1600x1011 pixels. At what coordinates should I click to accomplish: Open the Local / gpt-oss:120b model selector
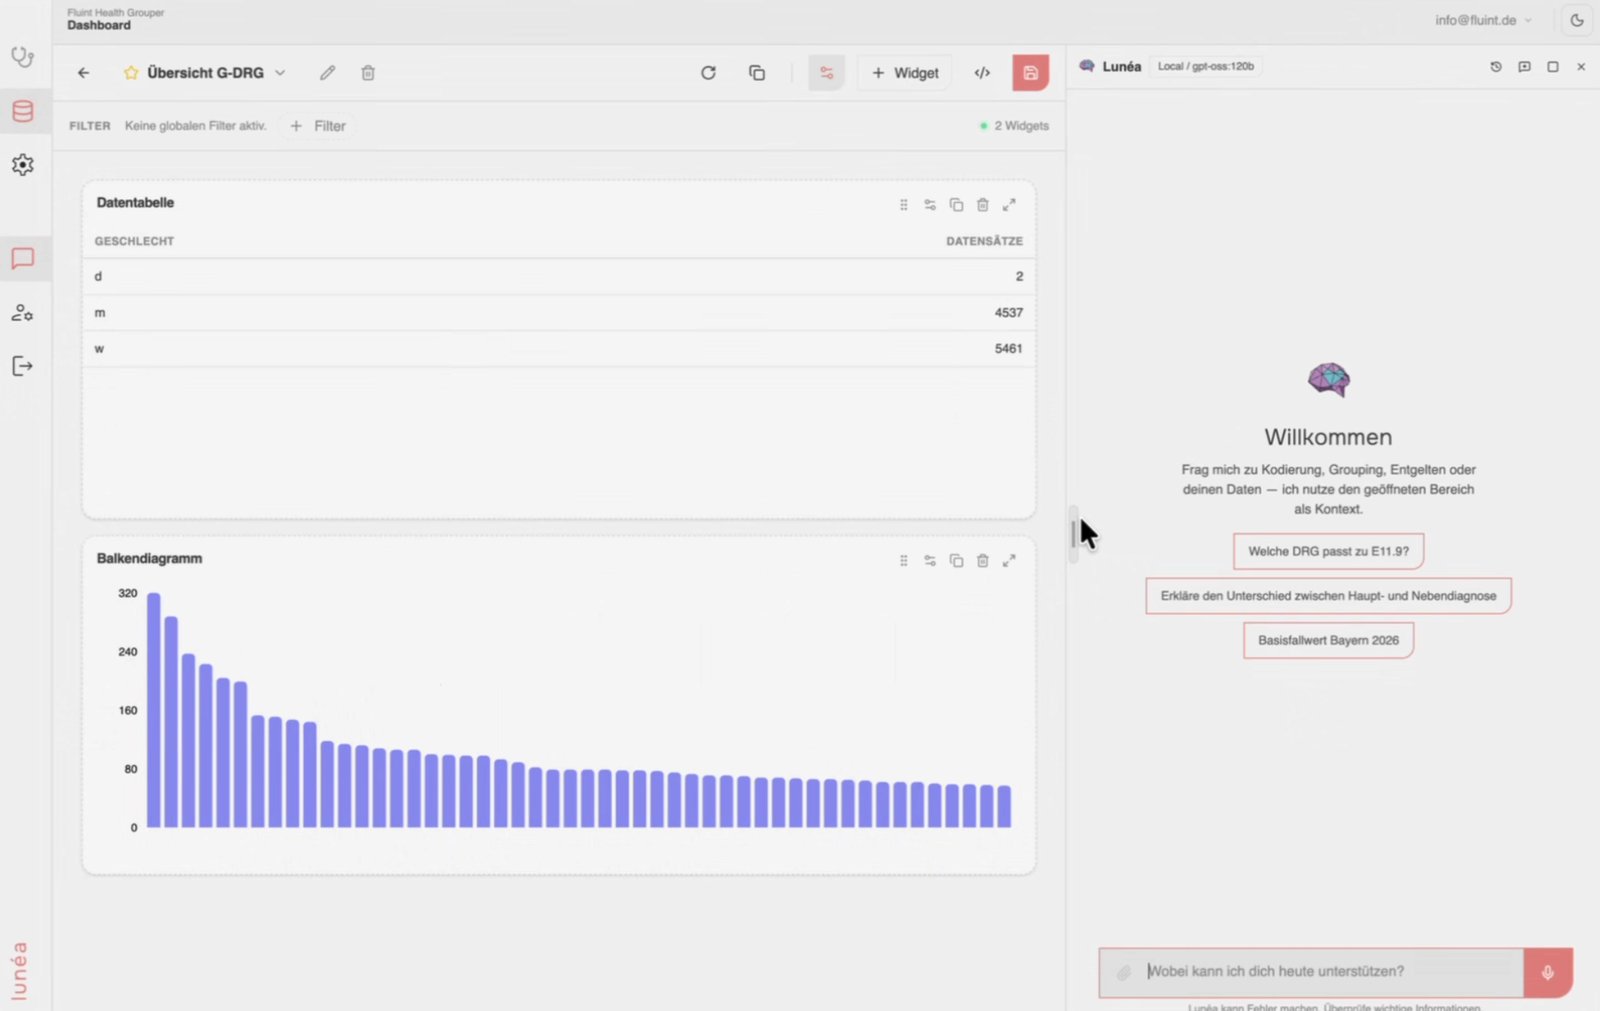coord(1205,66)
